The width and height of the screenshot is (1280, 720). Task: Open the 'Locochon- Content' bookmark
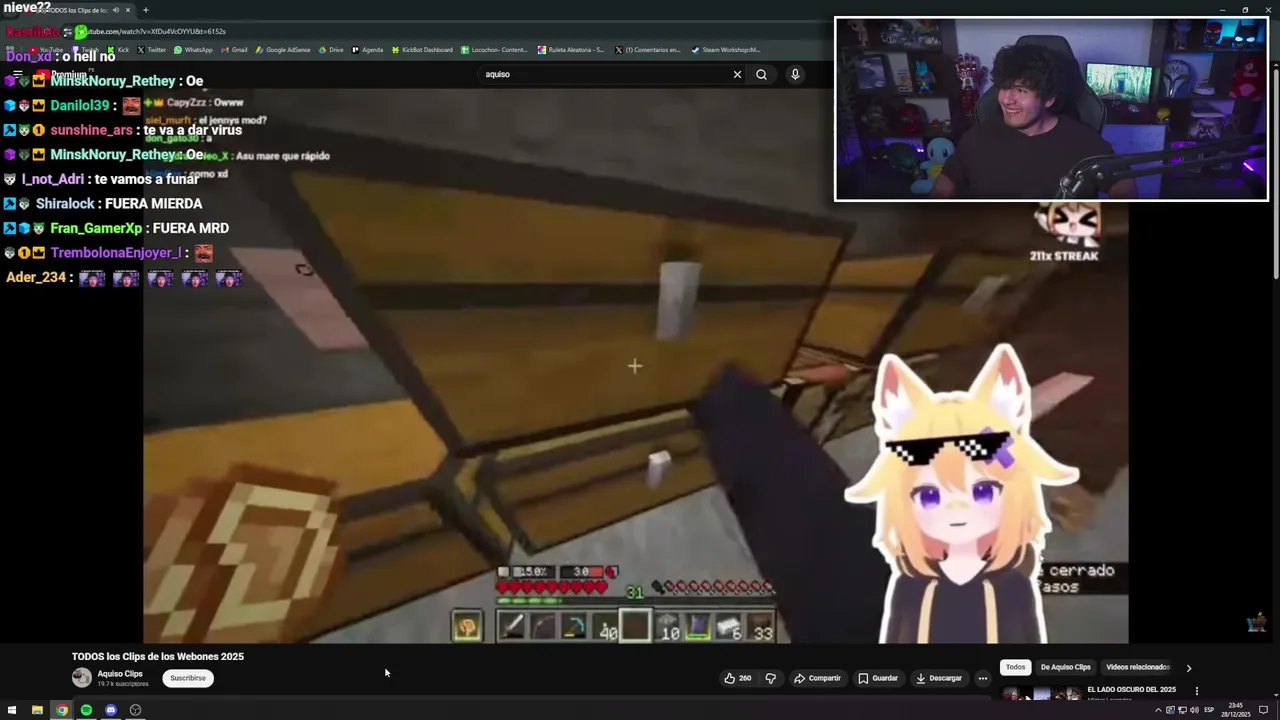click(494, 50)
